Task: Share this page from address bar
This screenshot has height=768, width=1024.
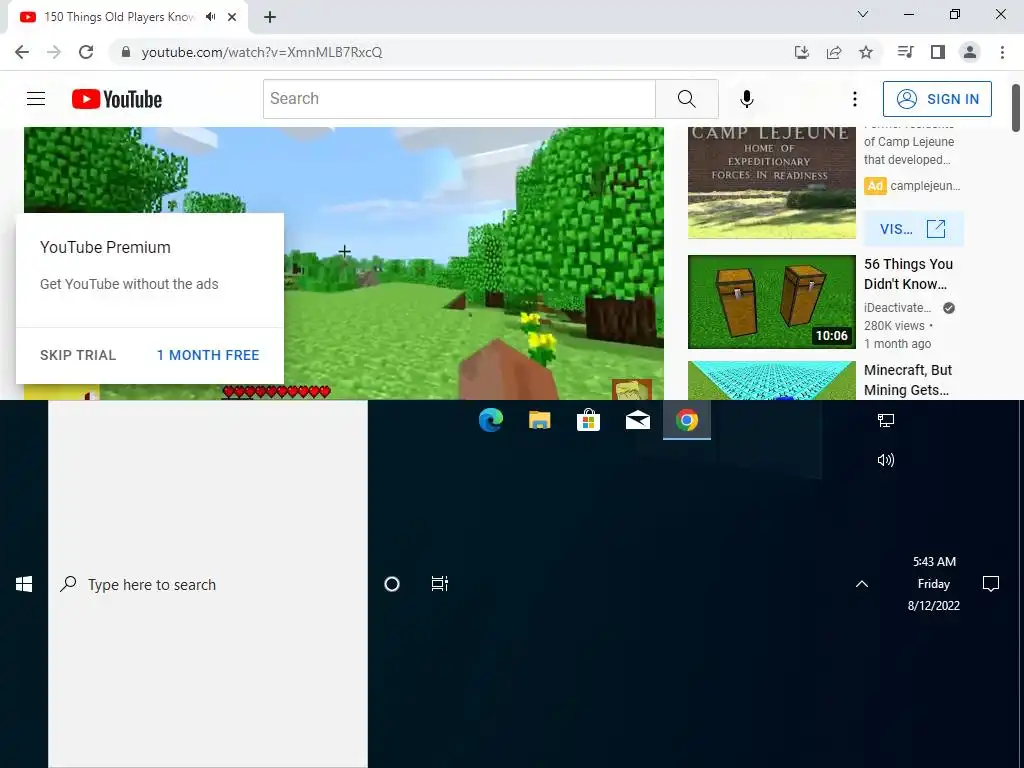Action: pyautogui.click(x=834, y=52)
